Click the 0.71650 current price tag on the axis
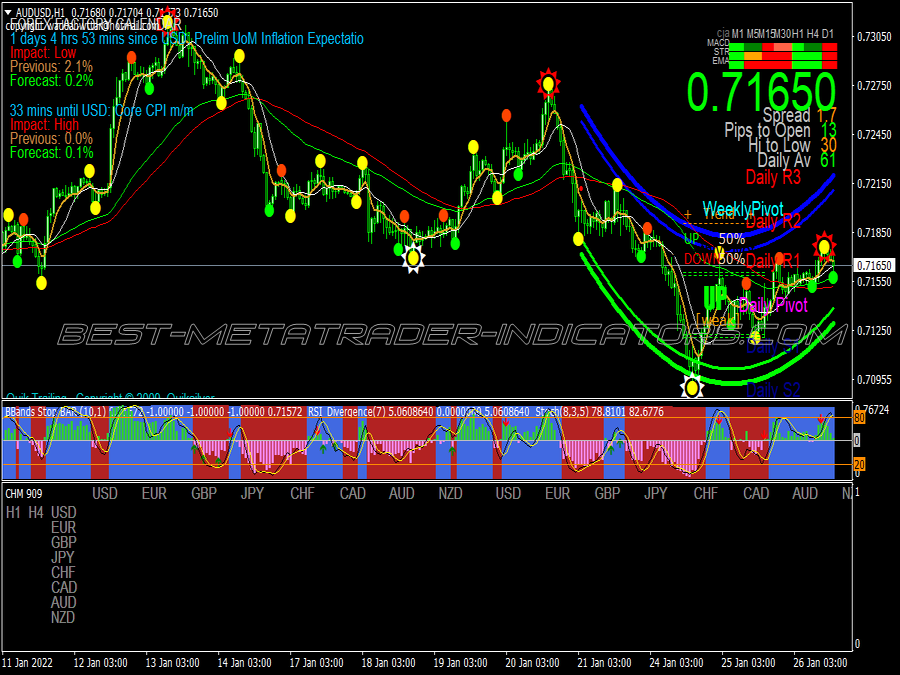Viewport: 900px width, 675px height. tap(875, 265)
